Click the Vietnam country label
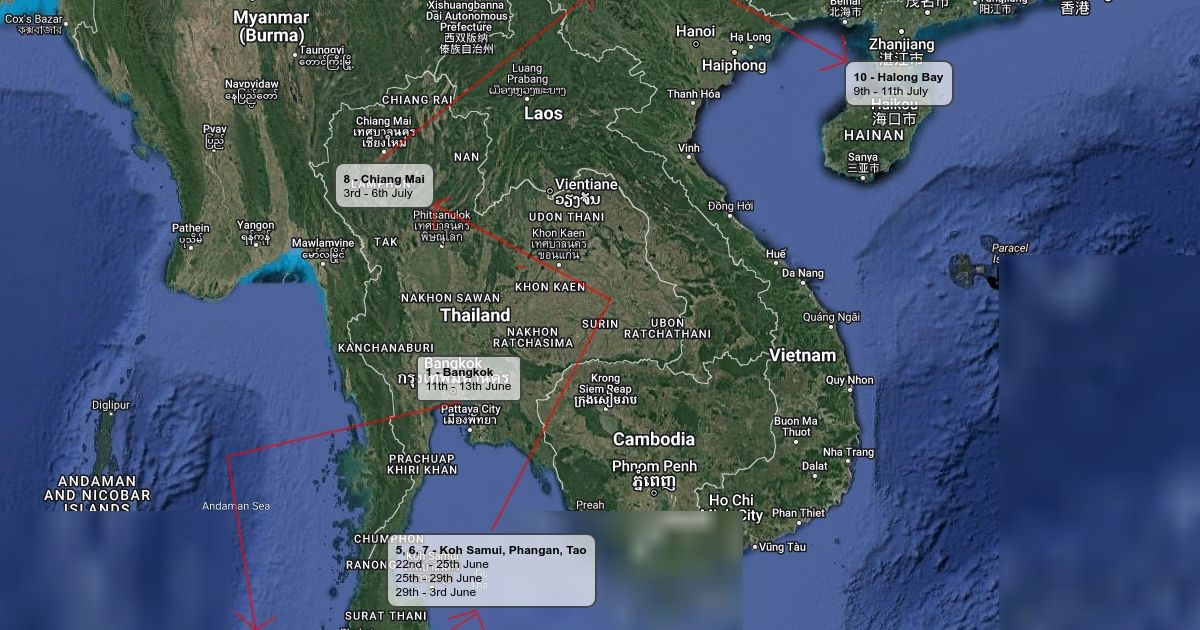1200x630 pixels. tap(802, 355)
